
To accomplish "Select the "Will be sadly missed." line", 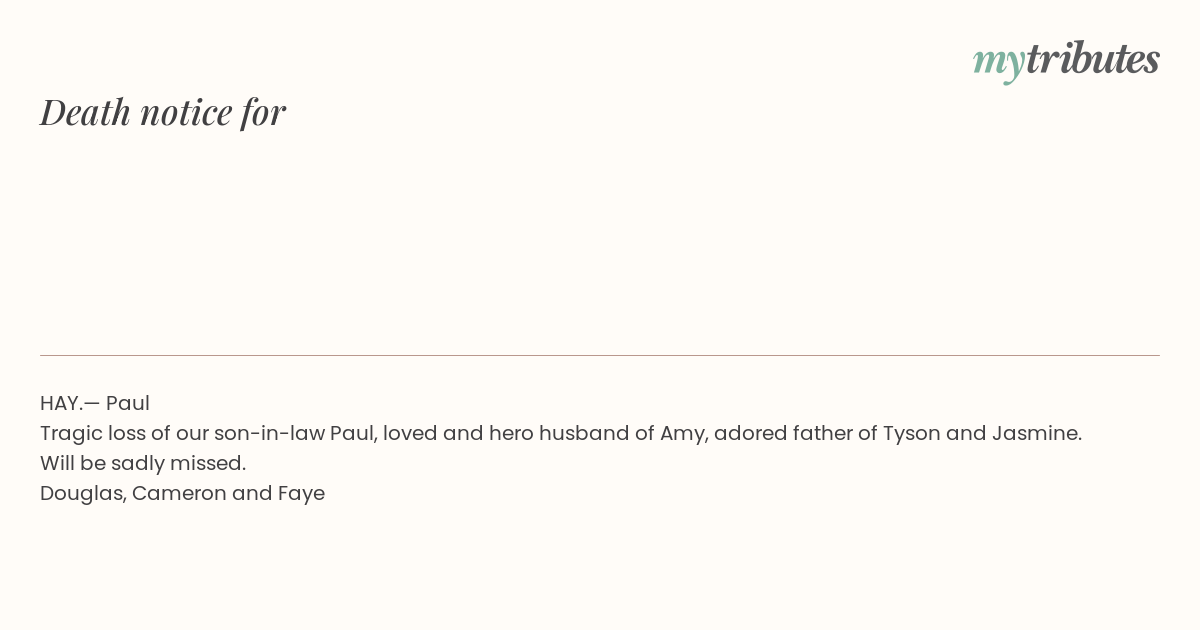I will pyautogui.click(x=143, y=463).
